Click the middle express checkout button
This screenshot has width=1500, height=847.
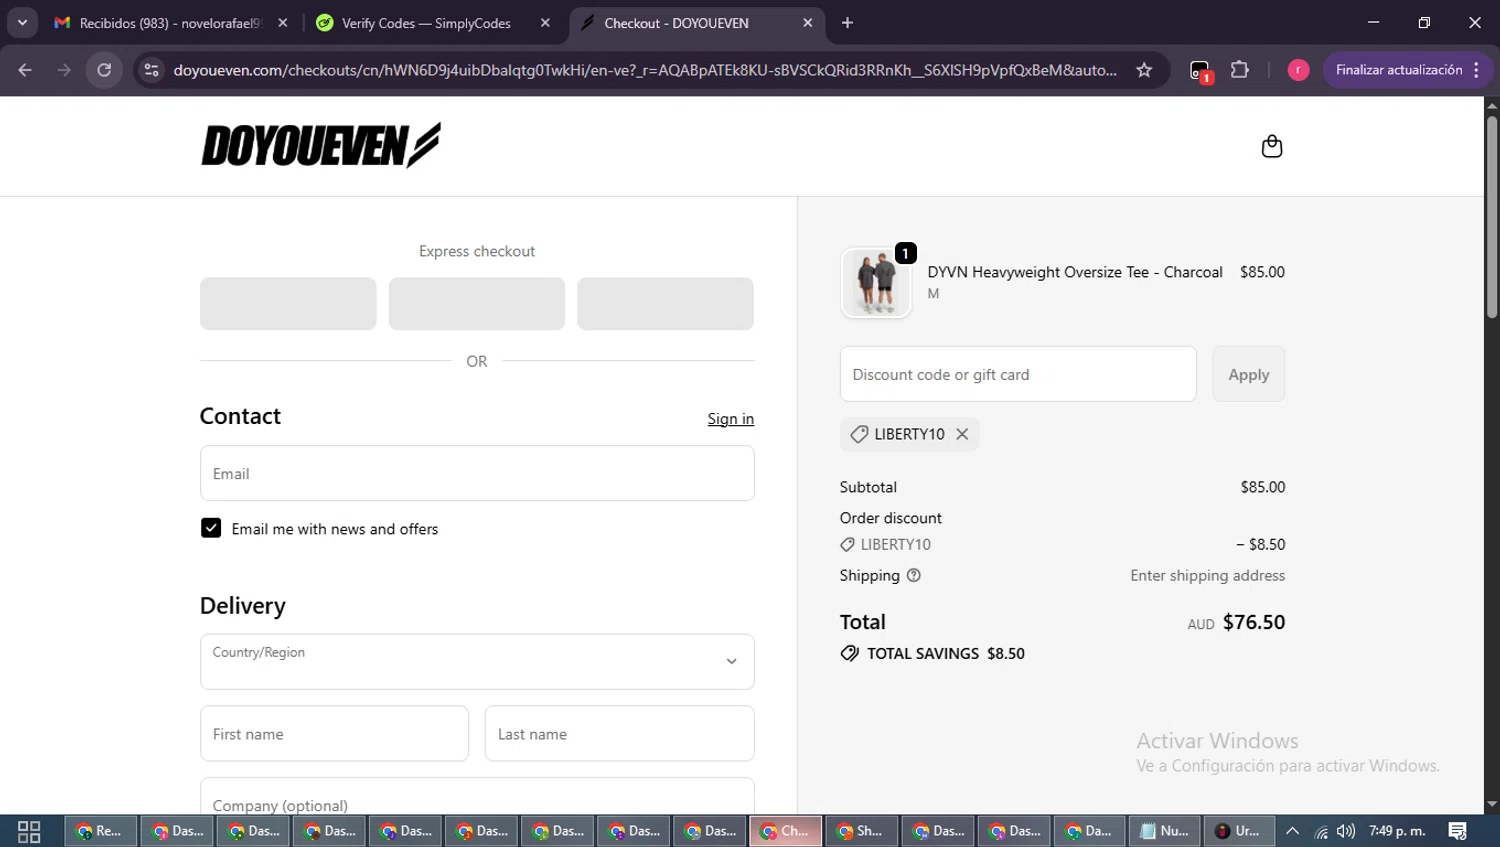[x=477, y=304]
